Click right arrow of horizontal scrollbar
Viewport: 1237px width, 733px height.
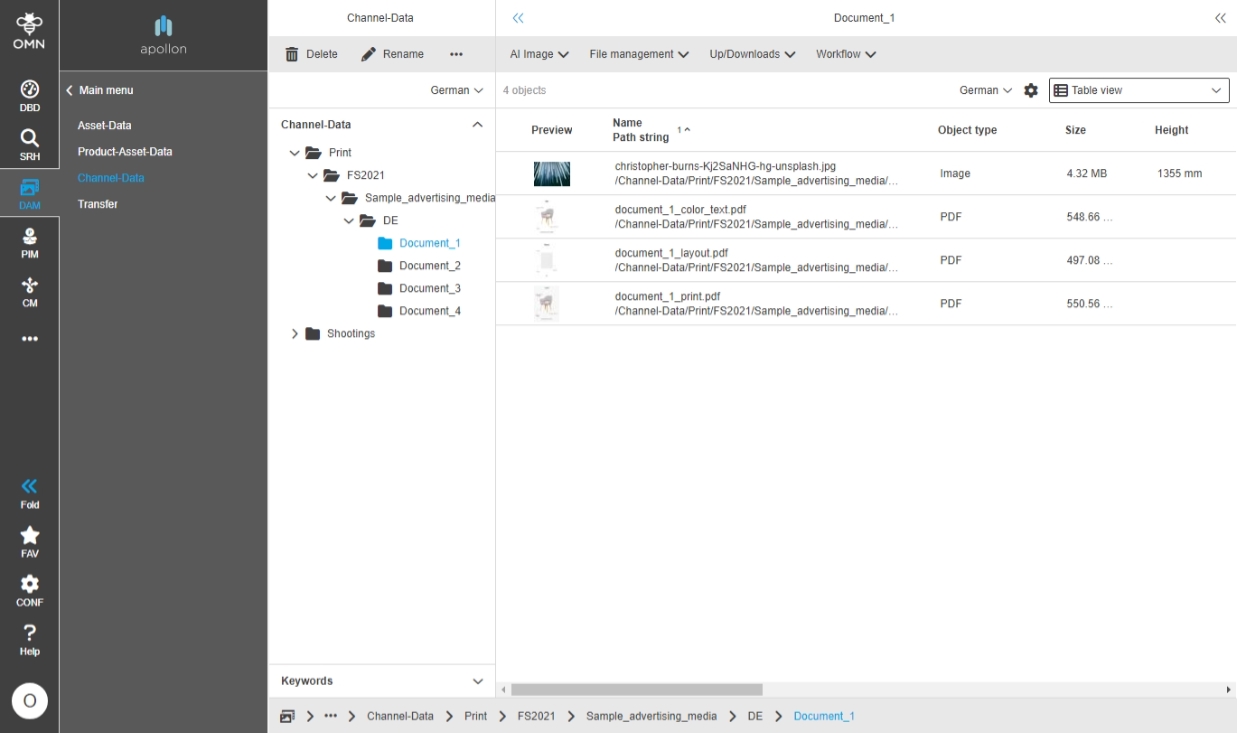tap(1228, 690)
